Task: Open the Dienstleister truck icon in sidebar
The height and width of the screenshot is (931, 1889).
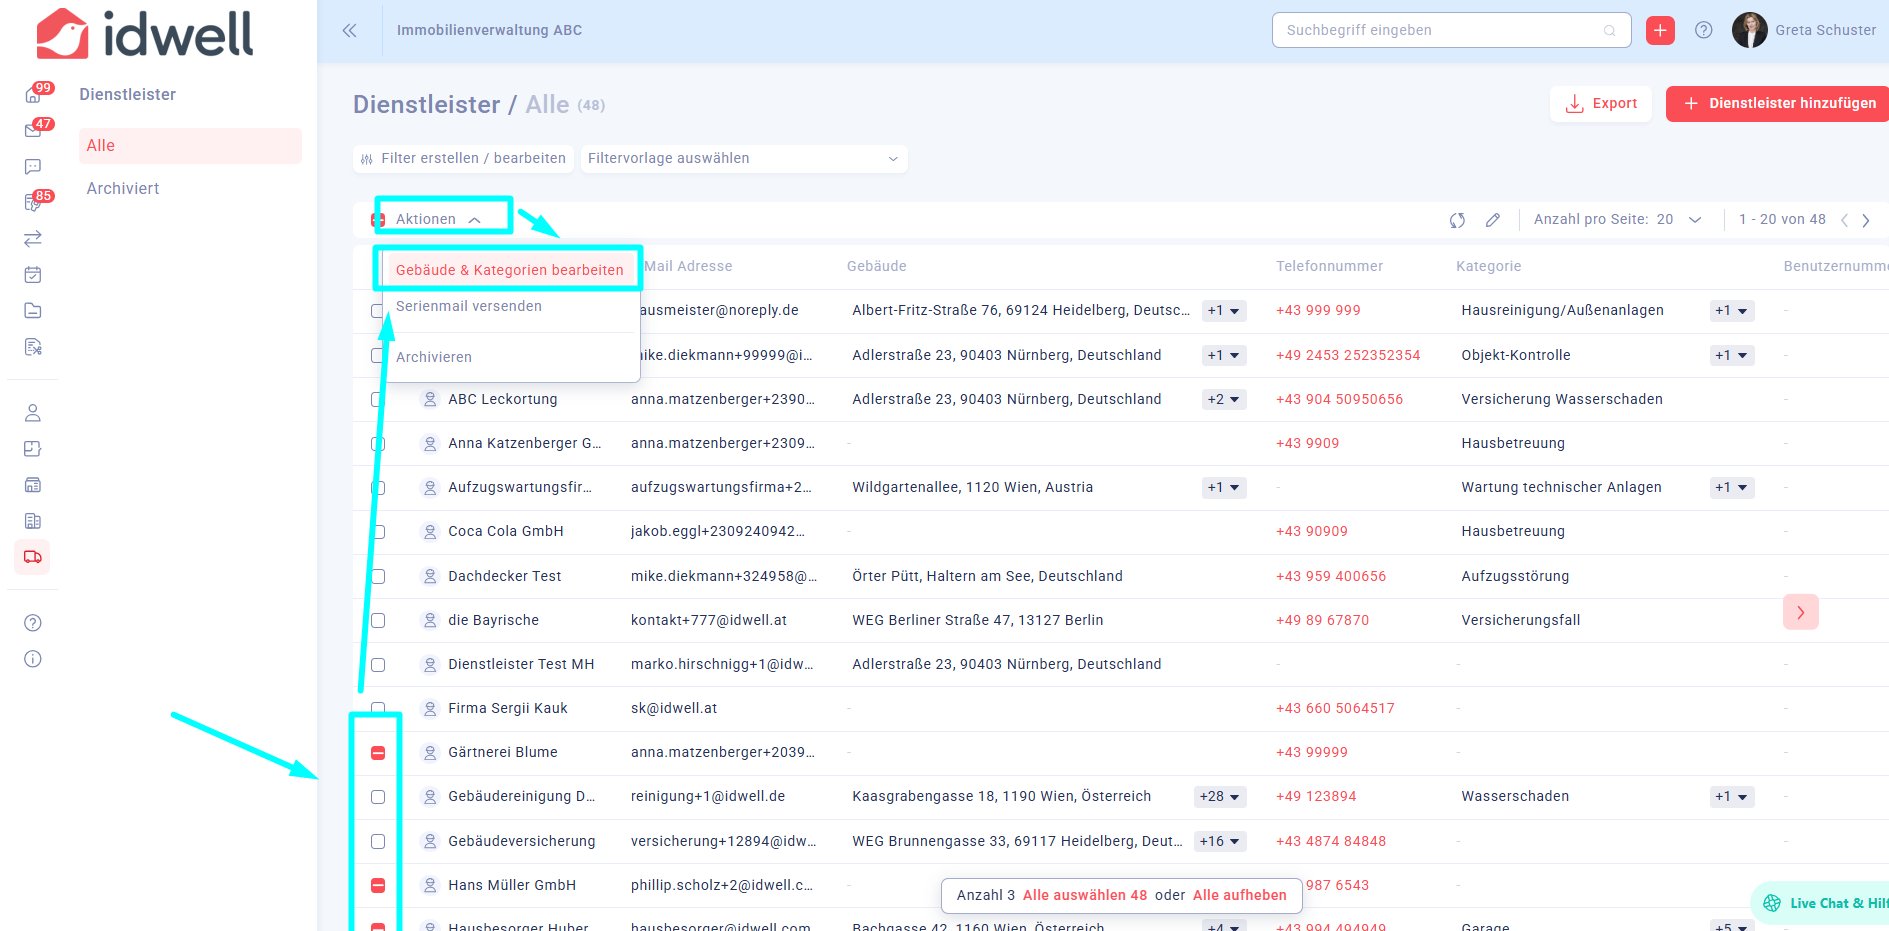Action: click(x=33, y=557)
